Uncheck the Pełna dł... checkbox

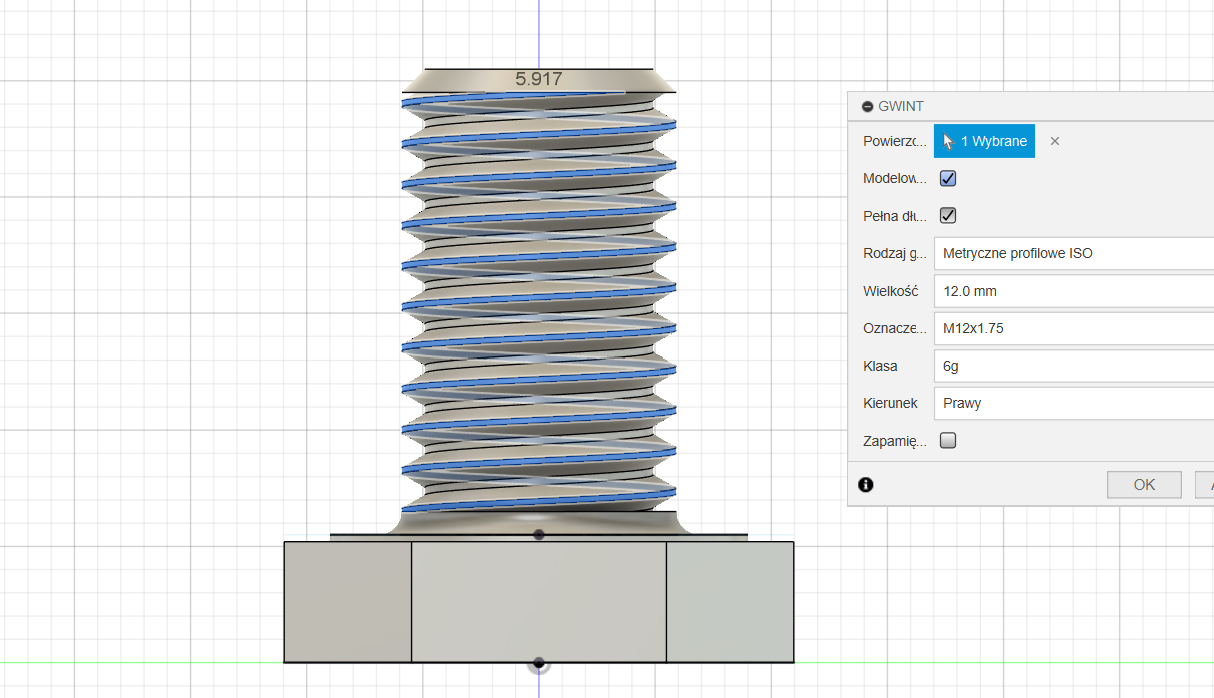click(948, 216)
